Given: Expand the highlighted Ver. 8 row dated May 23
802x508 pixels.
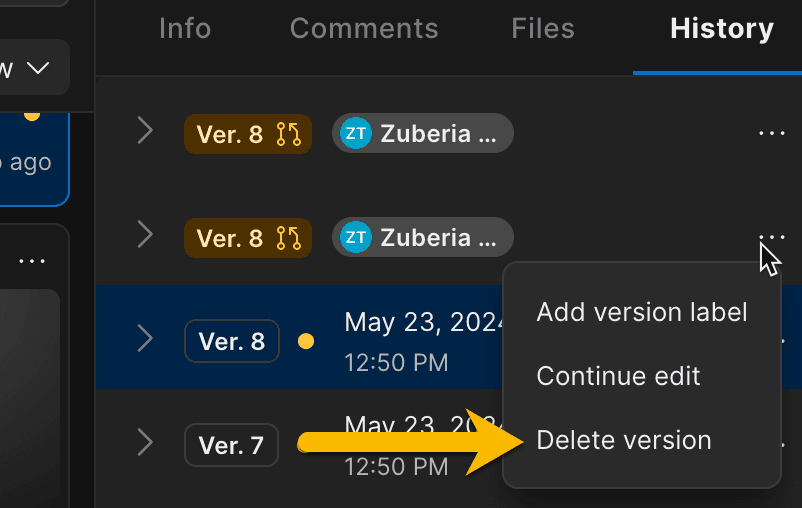Looking at the screenshot, I should pyautogui.click(x=145, y=339).
